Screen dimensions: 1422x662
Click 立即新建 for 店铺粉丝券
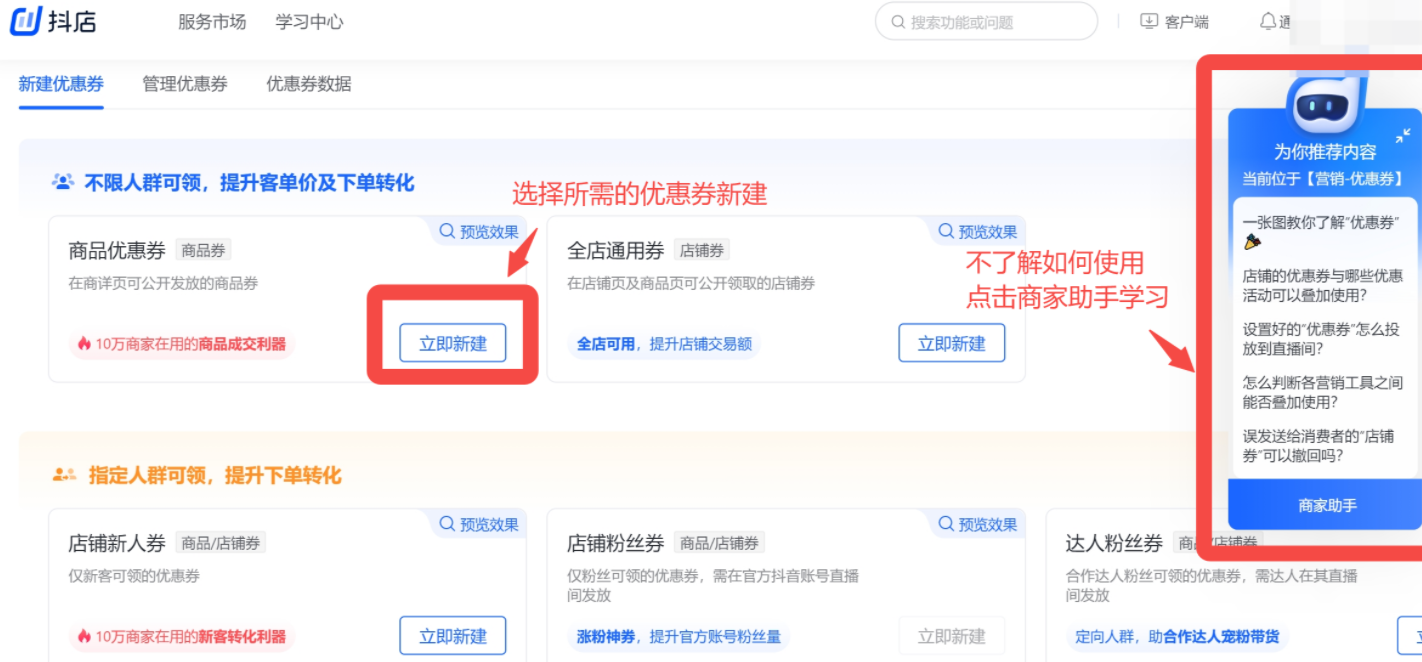[952, 636]
